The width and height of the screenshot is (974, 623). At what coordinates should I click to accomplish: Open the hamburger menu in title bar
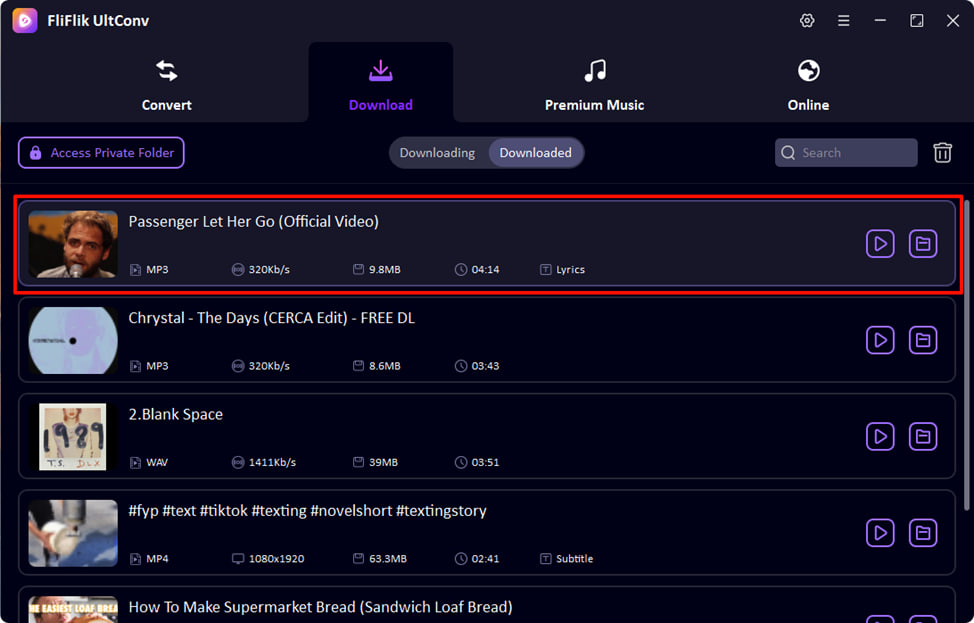(844, 21)
